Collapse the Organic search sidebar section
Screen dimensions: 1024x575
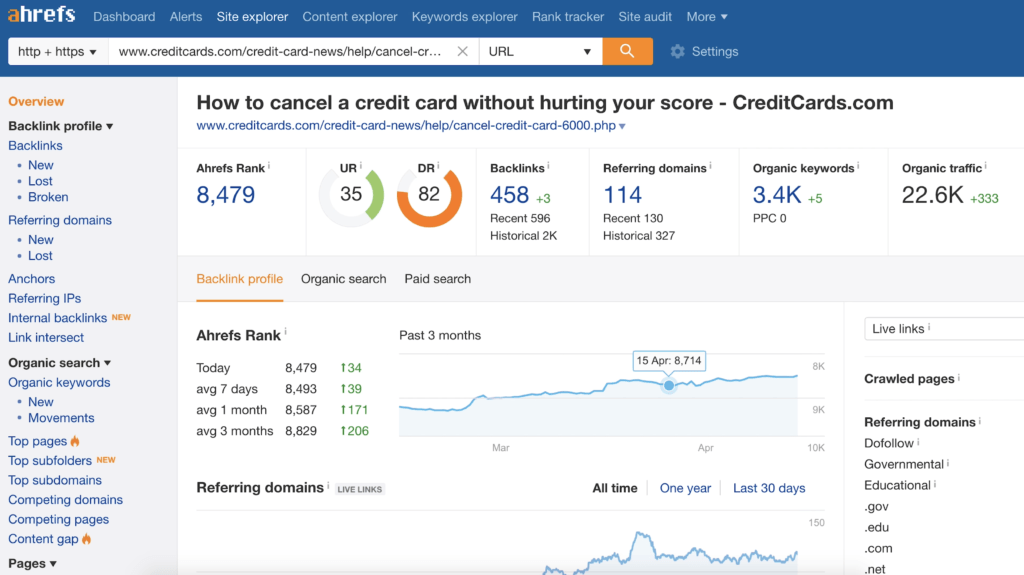pos(59,363)
